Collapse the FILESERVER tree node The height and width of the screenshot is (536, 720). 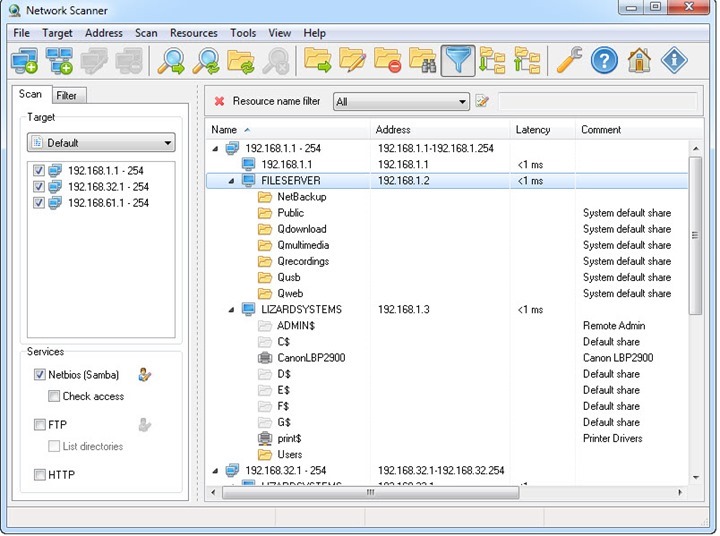(x=232, y=181)
